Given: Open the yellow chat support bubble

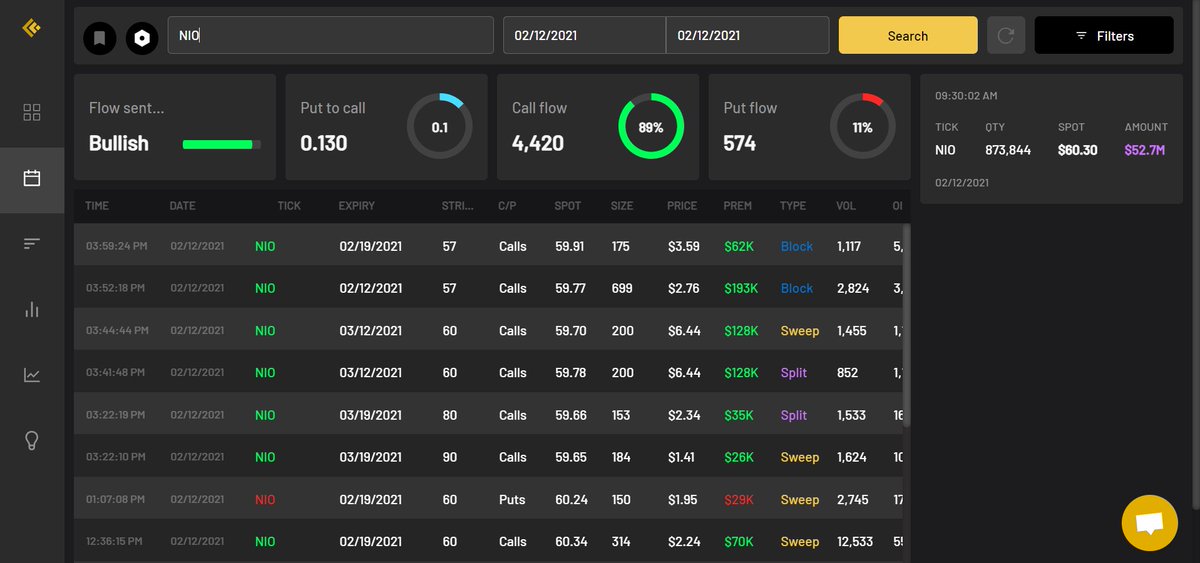Looking at the screenshot, I should pos(1150,523).
